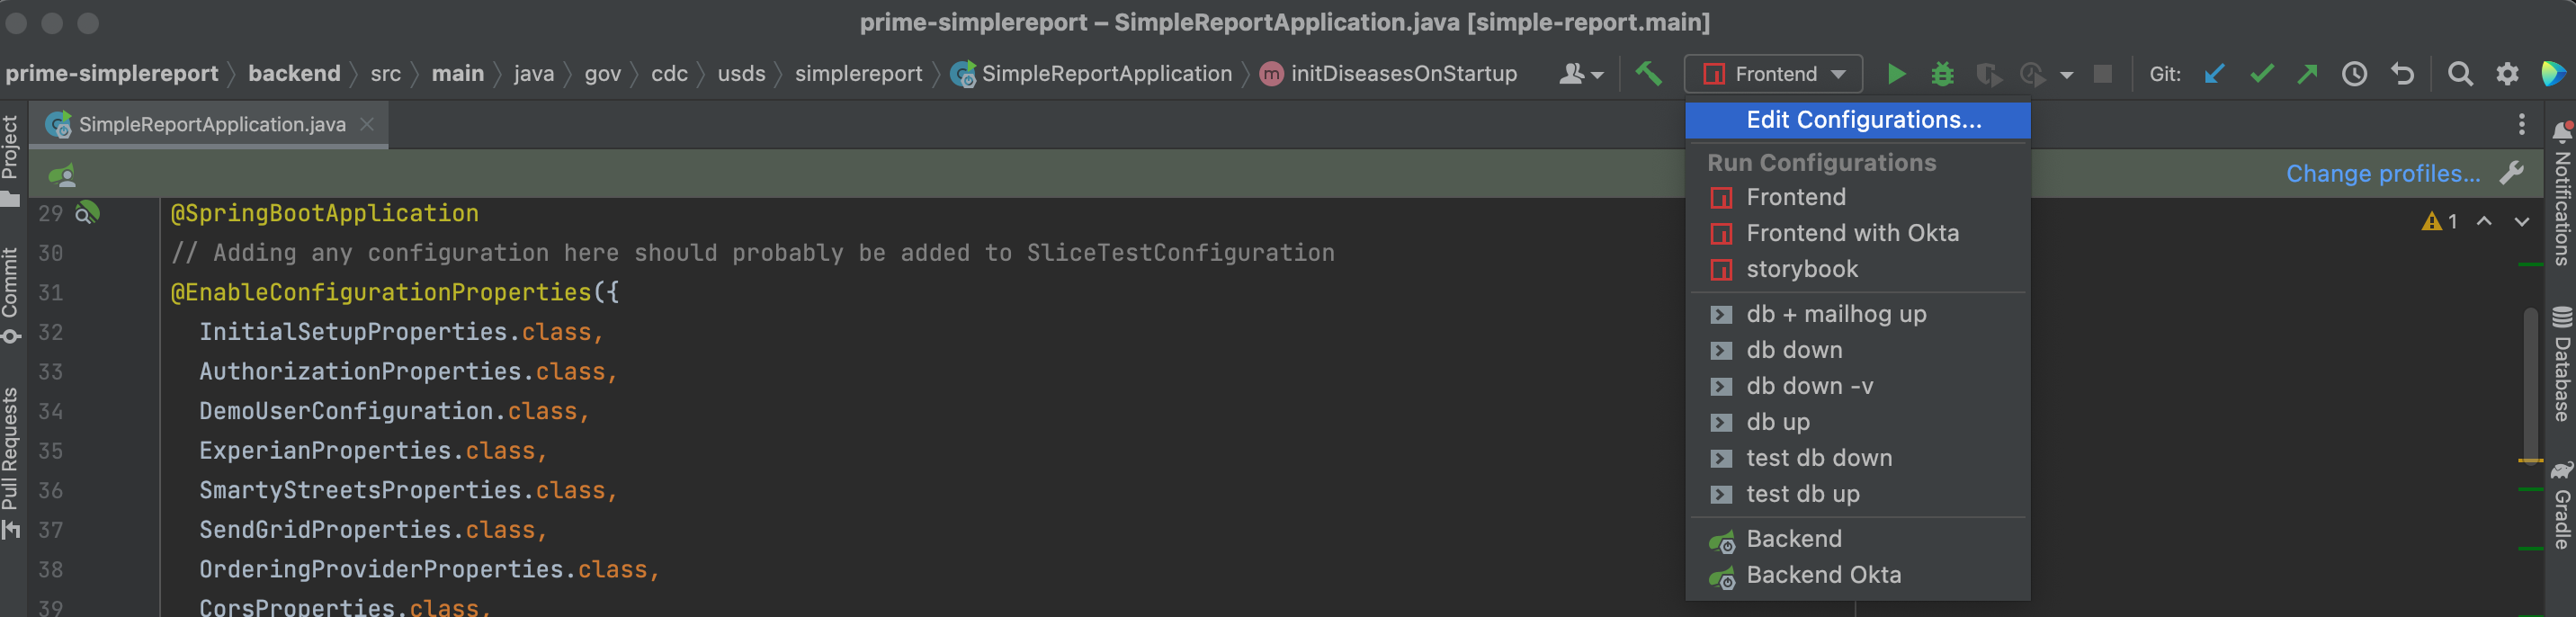Open Search Everywhere magnifier icon
Viewport: 2576px width, 617px height.
click(x=2460, y=74)
